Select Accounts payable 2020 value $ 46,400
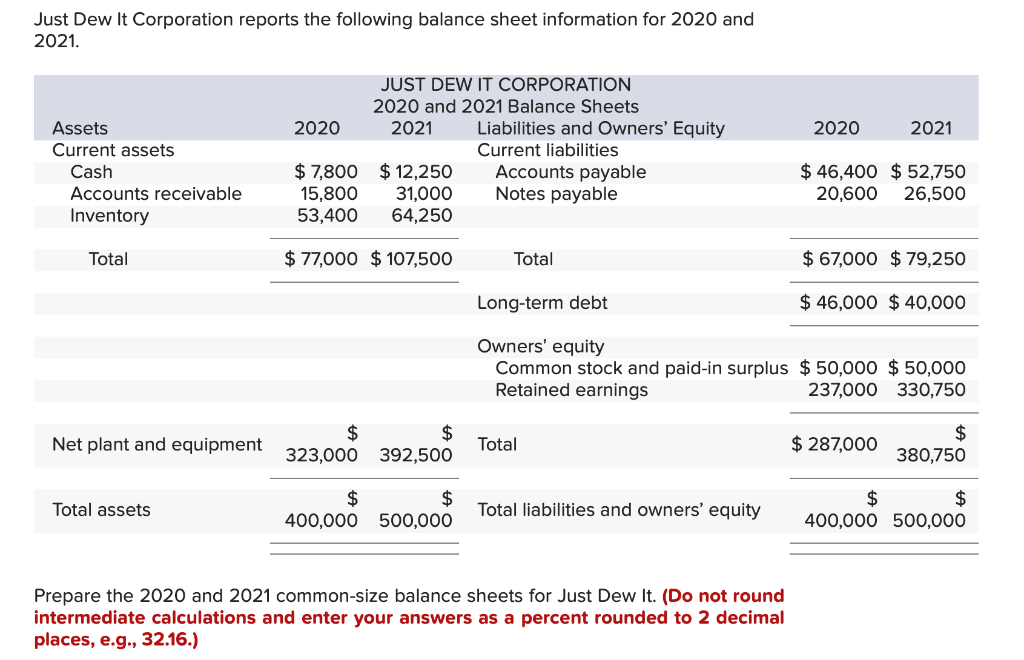Screen dimensions: 1024x660 839,172
